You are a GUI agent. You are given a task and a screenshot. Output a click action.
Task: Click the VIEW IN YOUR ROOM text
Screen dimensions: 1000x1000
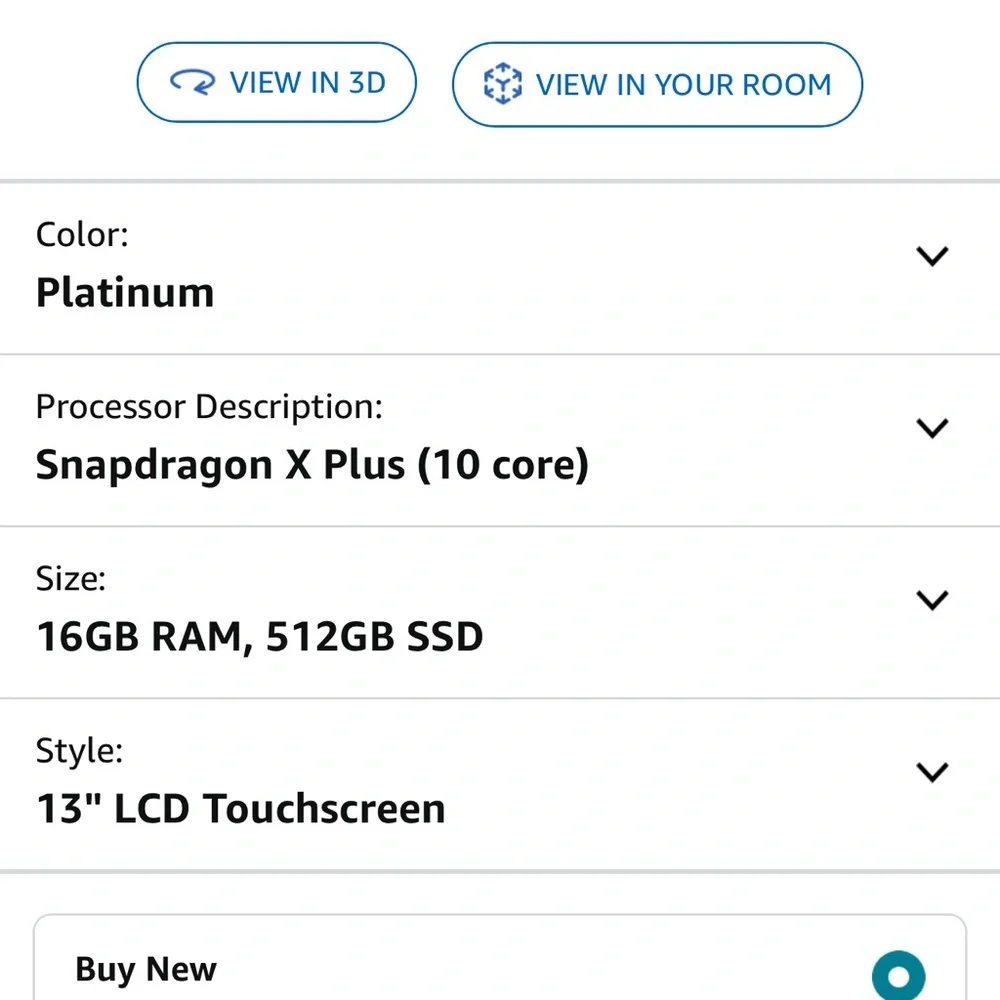click(684, 85)
